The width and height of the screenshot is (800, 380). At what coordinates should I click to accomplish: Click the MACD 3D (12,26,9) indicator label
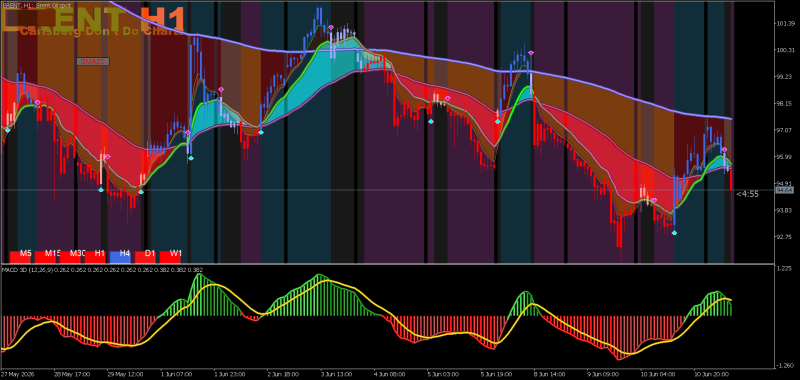click(x=28, y=269)
